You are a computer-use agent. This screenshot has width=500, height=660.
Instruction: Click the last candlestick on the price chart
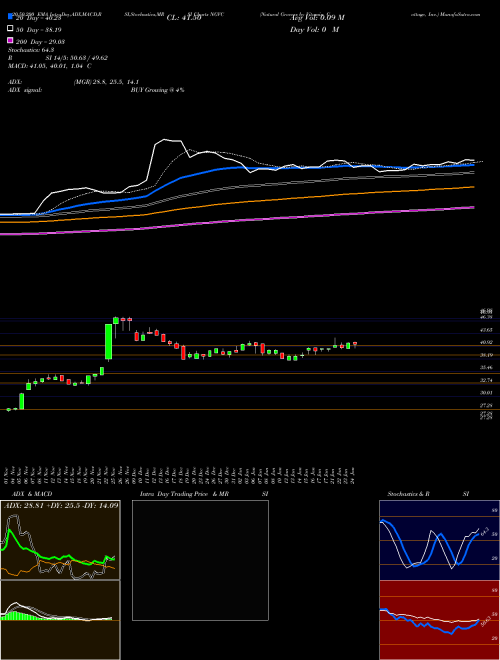[x=355, y=344]
